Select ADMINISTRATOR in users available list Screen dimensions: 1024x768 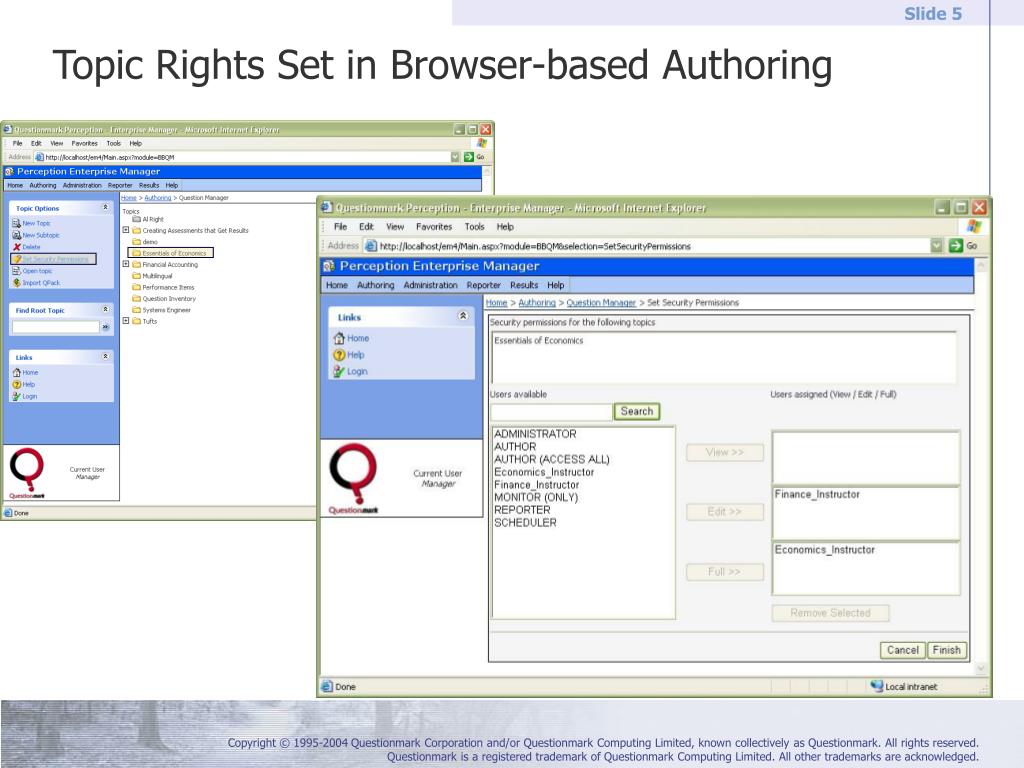(535, 434)
